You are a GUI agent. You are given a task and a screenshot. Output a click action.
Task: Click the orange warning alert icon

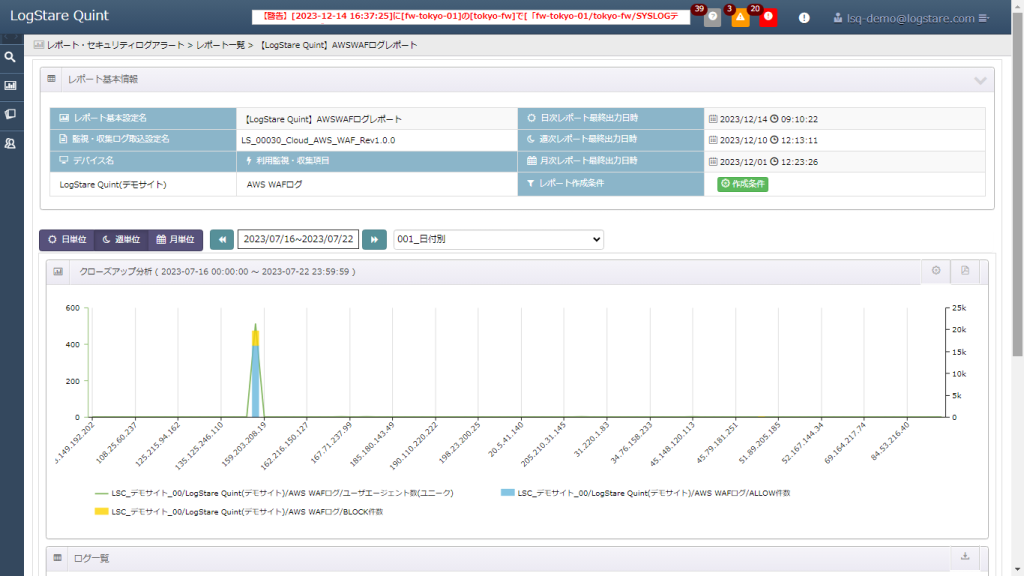[740, 18]
